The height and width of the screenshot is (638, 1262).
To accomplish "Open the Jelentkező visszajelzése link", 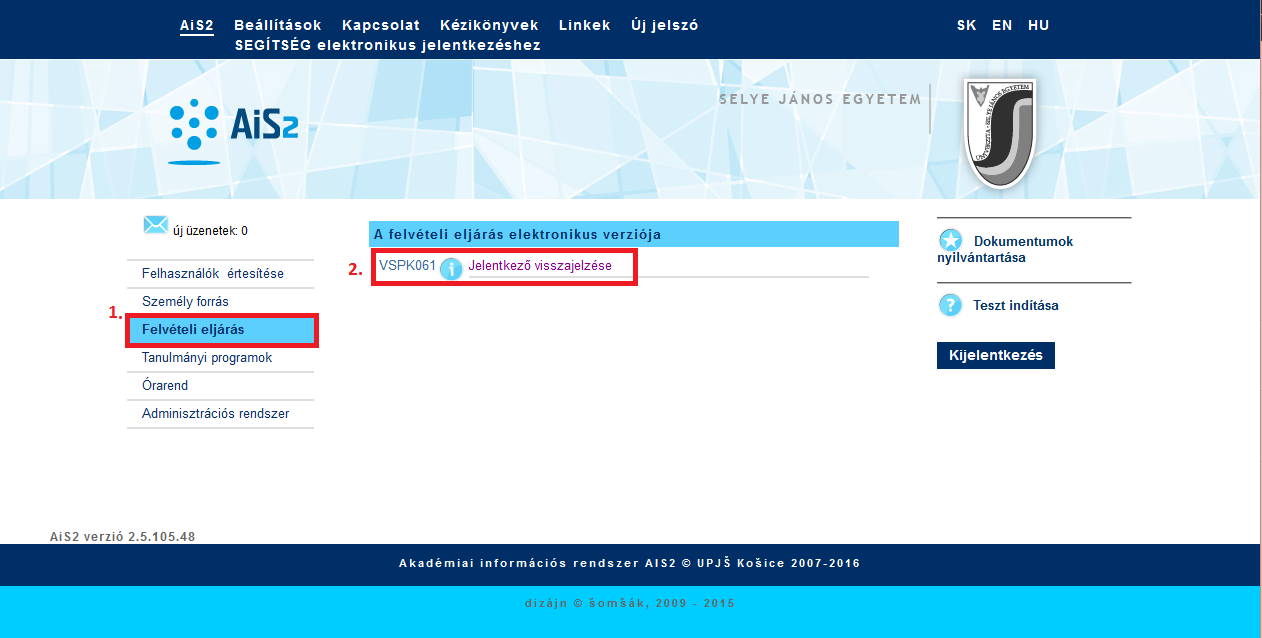I will pos(540,266).
